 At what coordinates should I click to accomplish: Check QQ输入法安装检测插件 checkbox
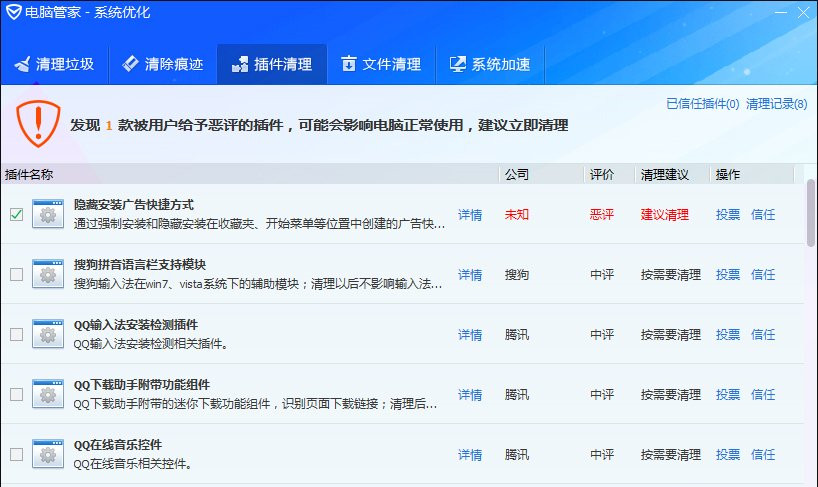(x=16, y=334)
